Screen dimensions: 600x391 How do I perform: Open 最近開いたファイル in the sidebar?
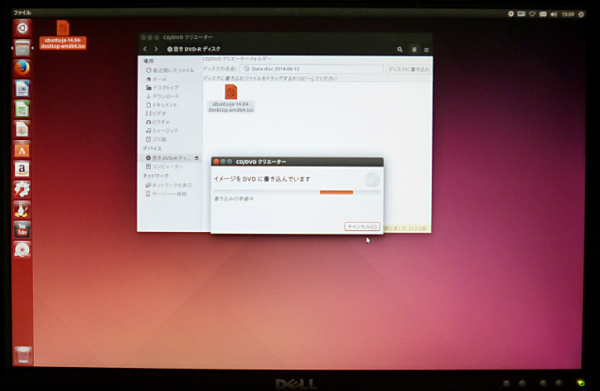pyautogui.click(x=170, y=70)
